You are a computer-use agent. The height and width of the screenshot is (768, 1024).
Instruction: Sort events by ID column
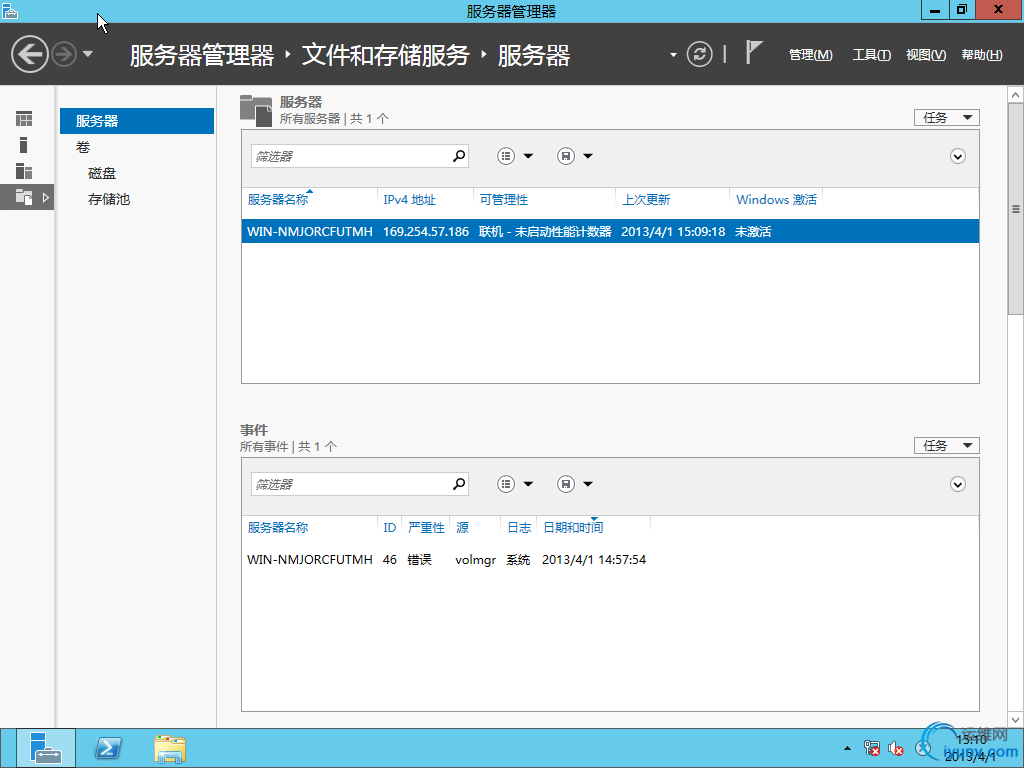tap(390, 527)
